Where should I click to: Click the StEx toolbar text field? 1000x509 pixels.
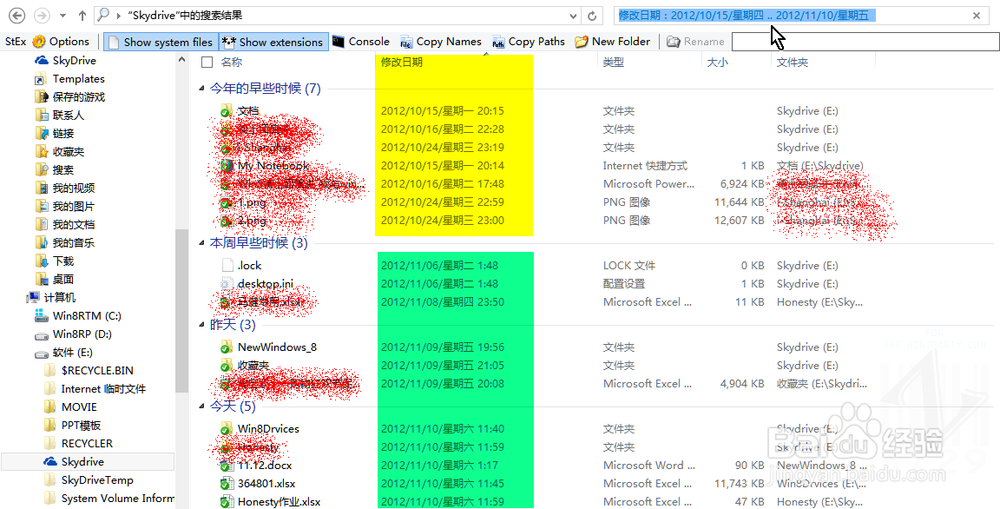tap(865, 41)
